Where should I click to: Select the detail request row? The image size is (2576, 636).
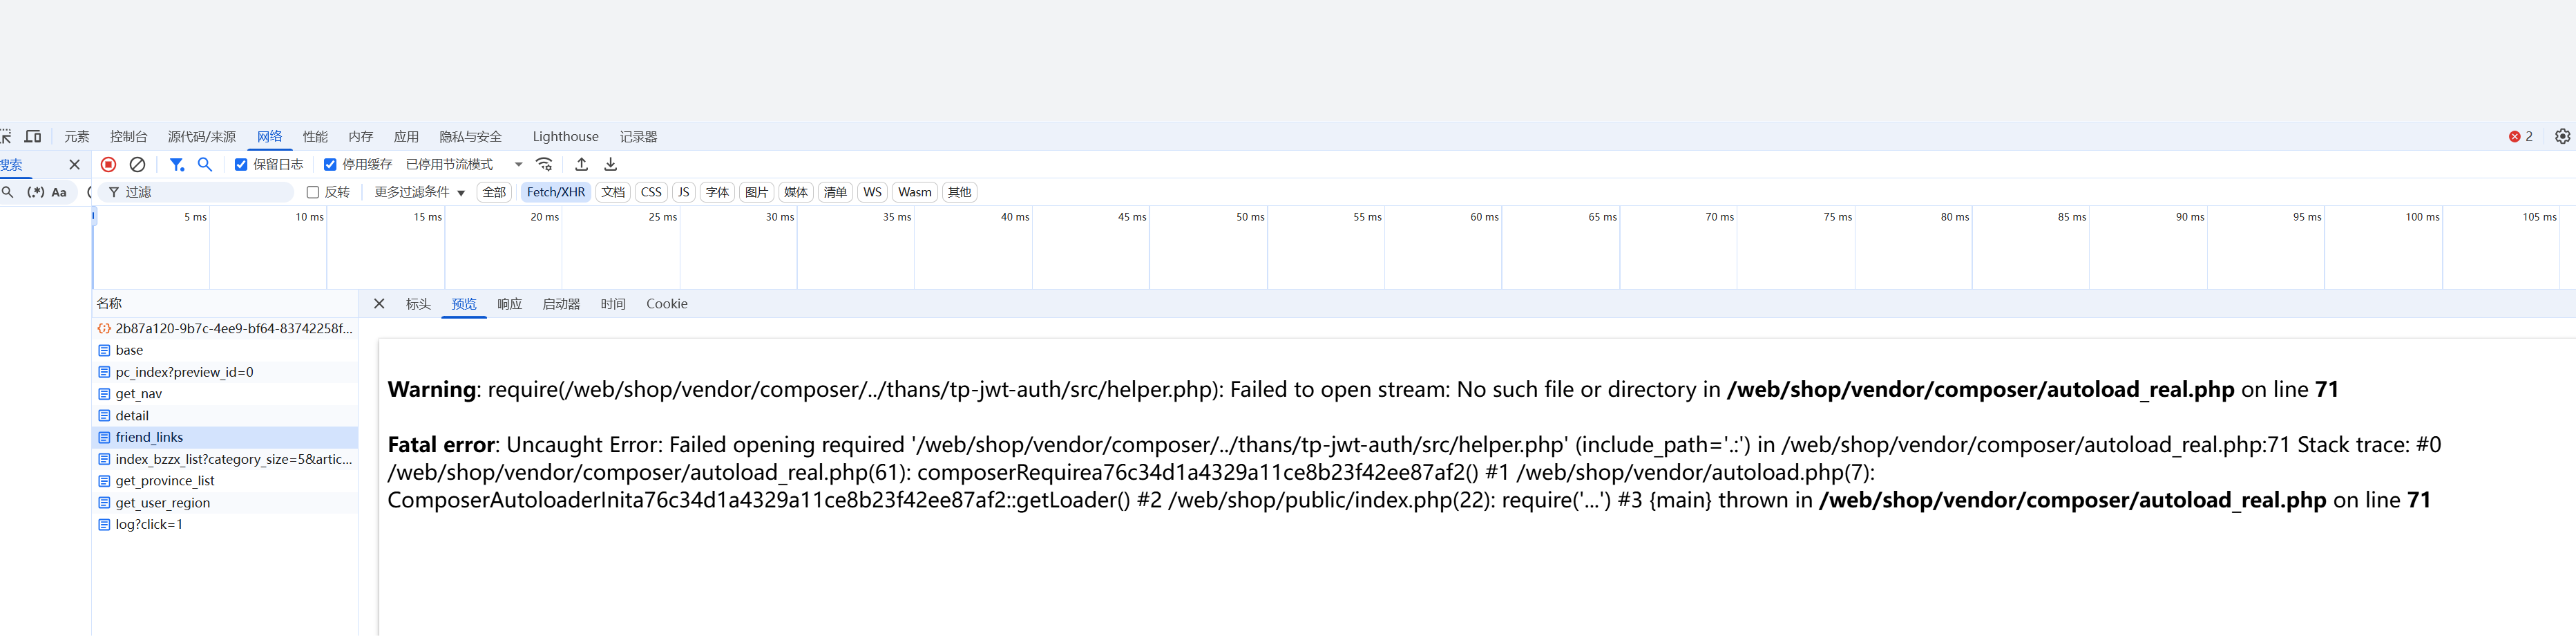click(225, 416)
